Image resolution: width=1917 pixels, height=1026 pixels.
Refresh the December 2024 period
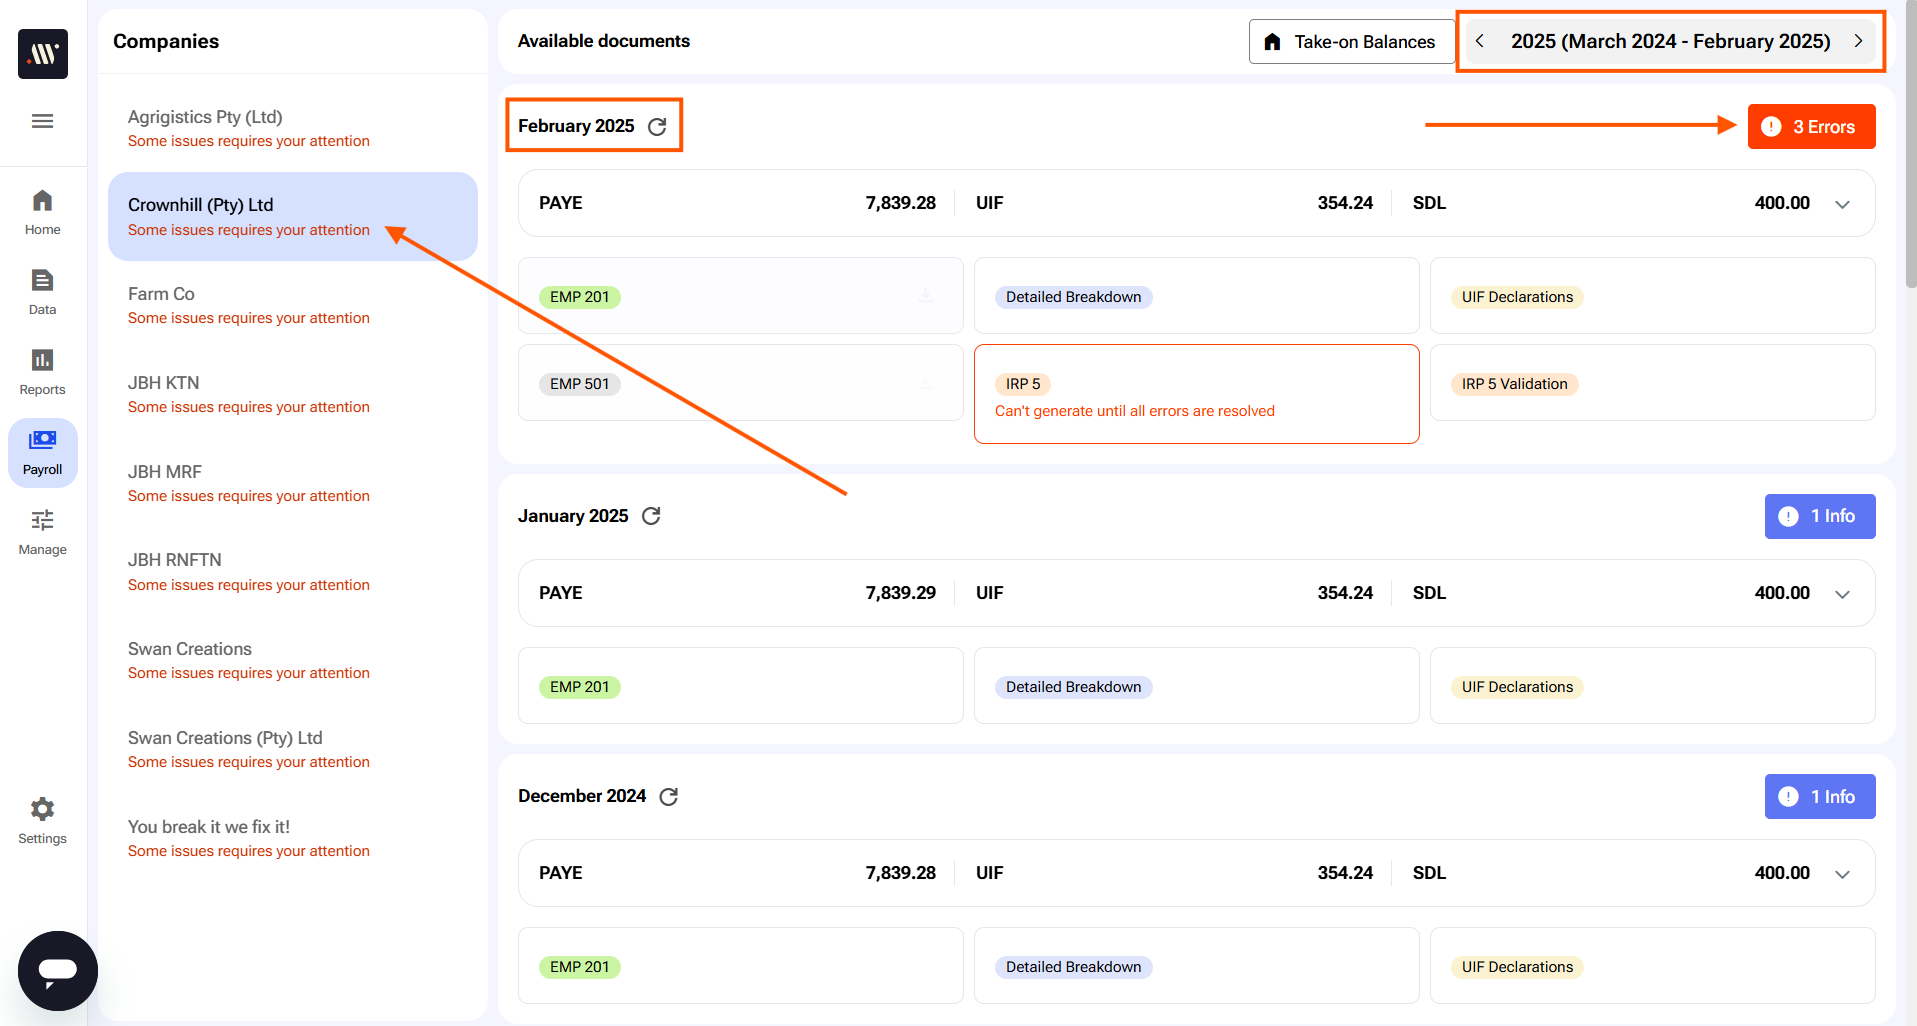pos(669,797)
